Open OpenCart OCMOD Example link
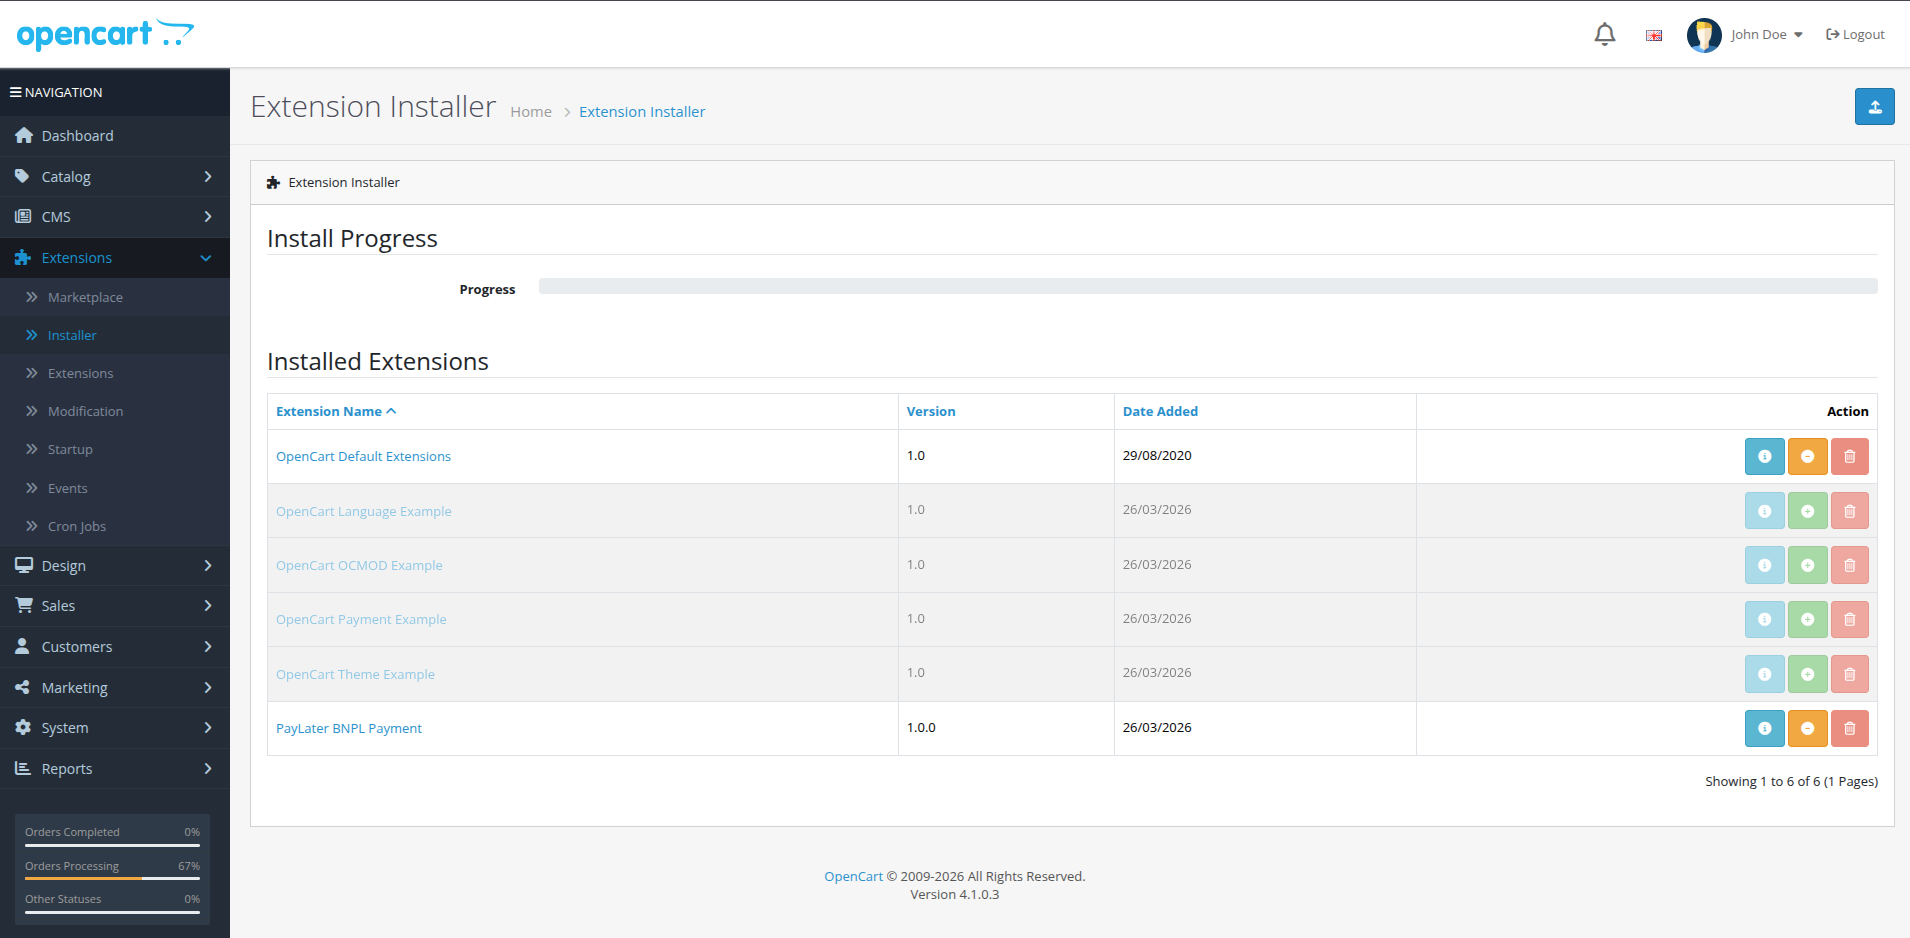The width and height of the screenshot is (1910, 938). 359,565
